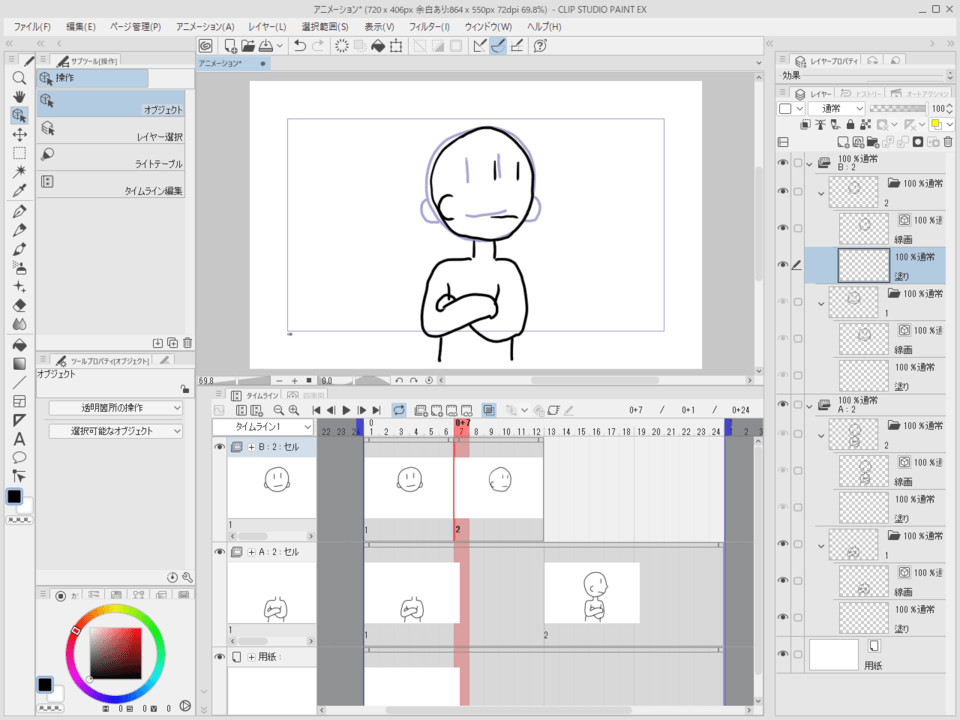
Task: Toggle loop playback in timeline
Action: [x=399, y=410]
